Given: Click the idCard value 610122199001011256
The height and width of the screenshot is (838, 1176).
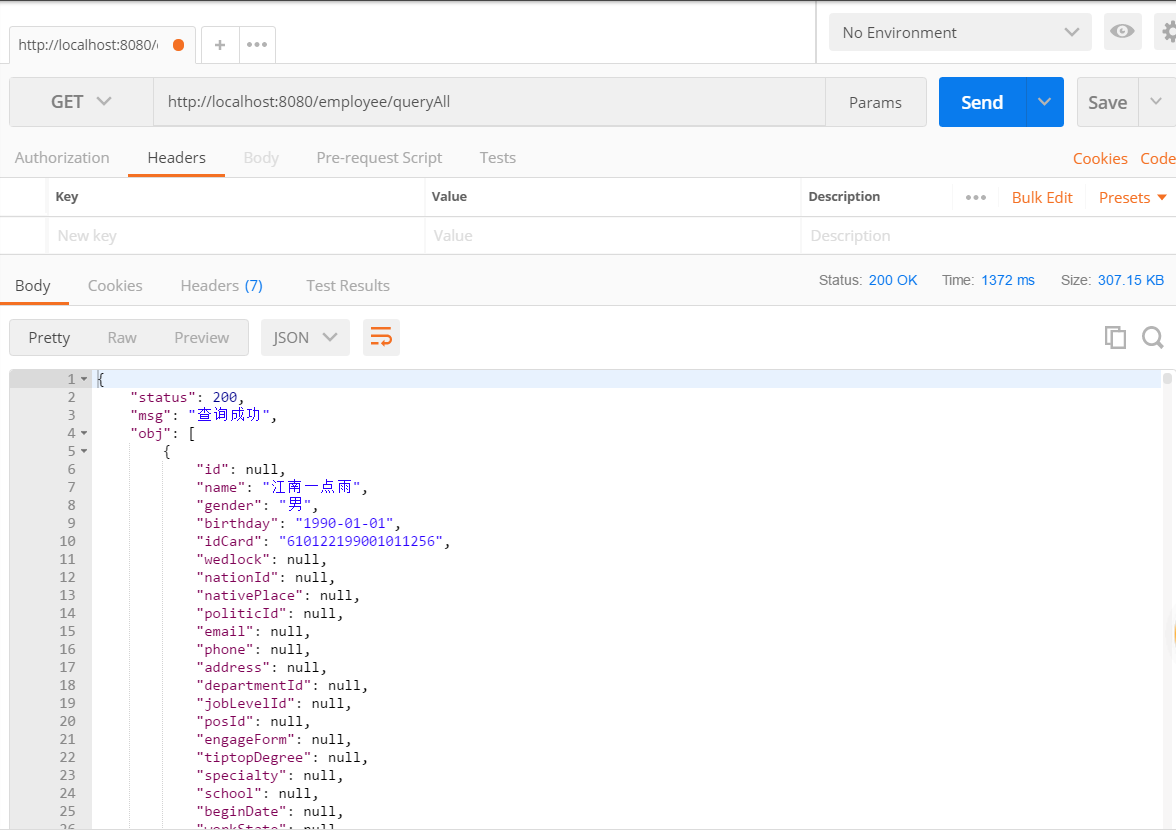Looking at the screenshot, I should pos(361,541).
